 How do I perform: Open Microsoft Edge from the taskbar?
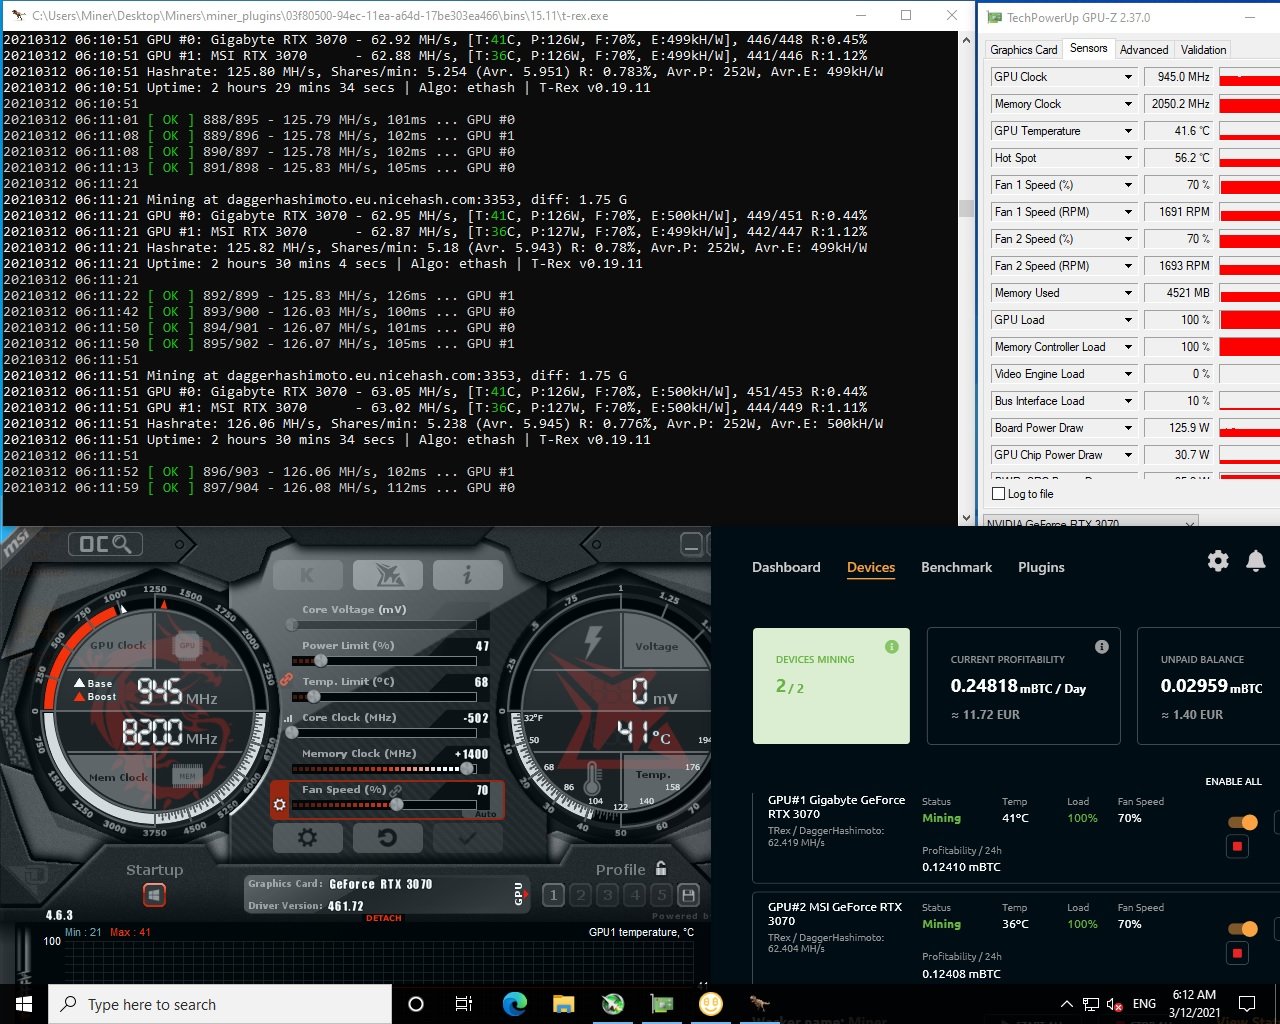[514, 1004]
